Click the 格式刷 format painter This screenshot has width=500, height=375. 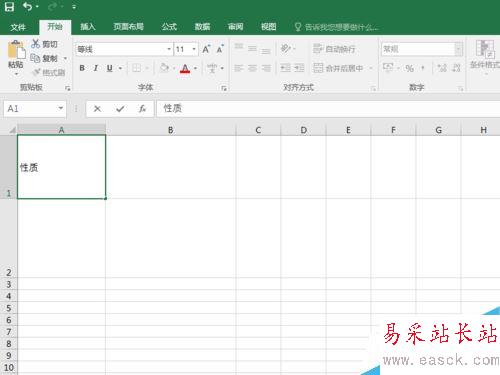48,72
